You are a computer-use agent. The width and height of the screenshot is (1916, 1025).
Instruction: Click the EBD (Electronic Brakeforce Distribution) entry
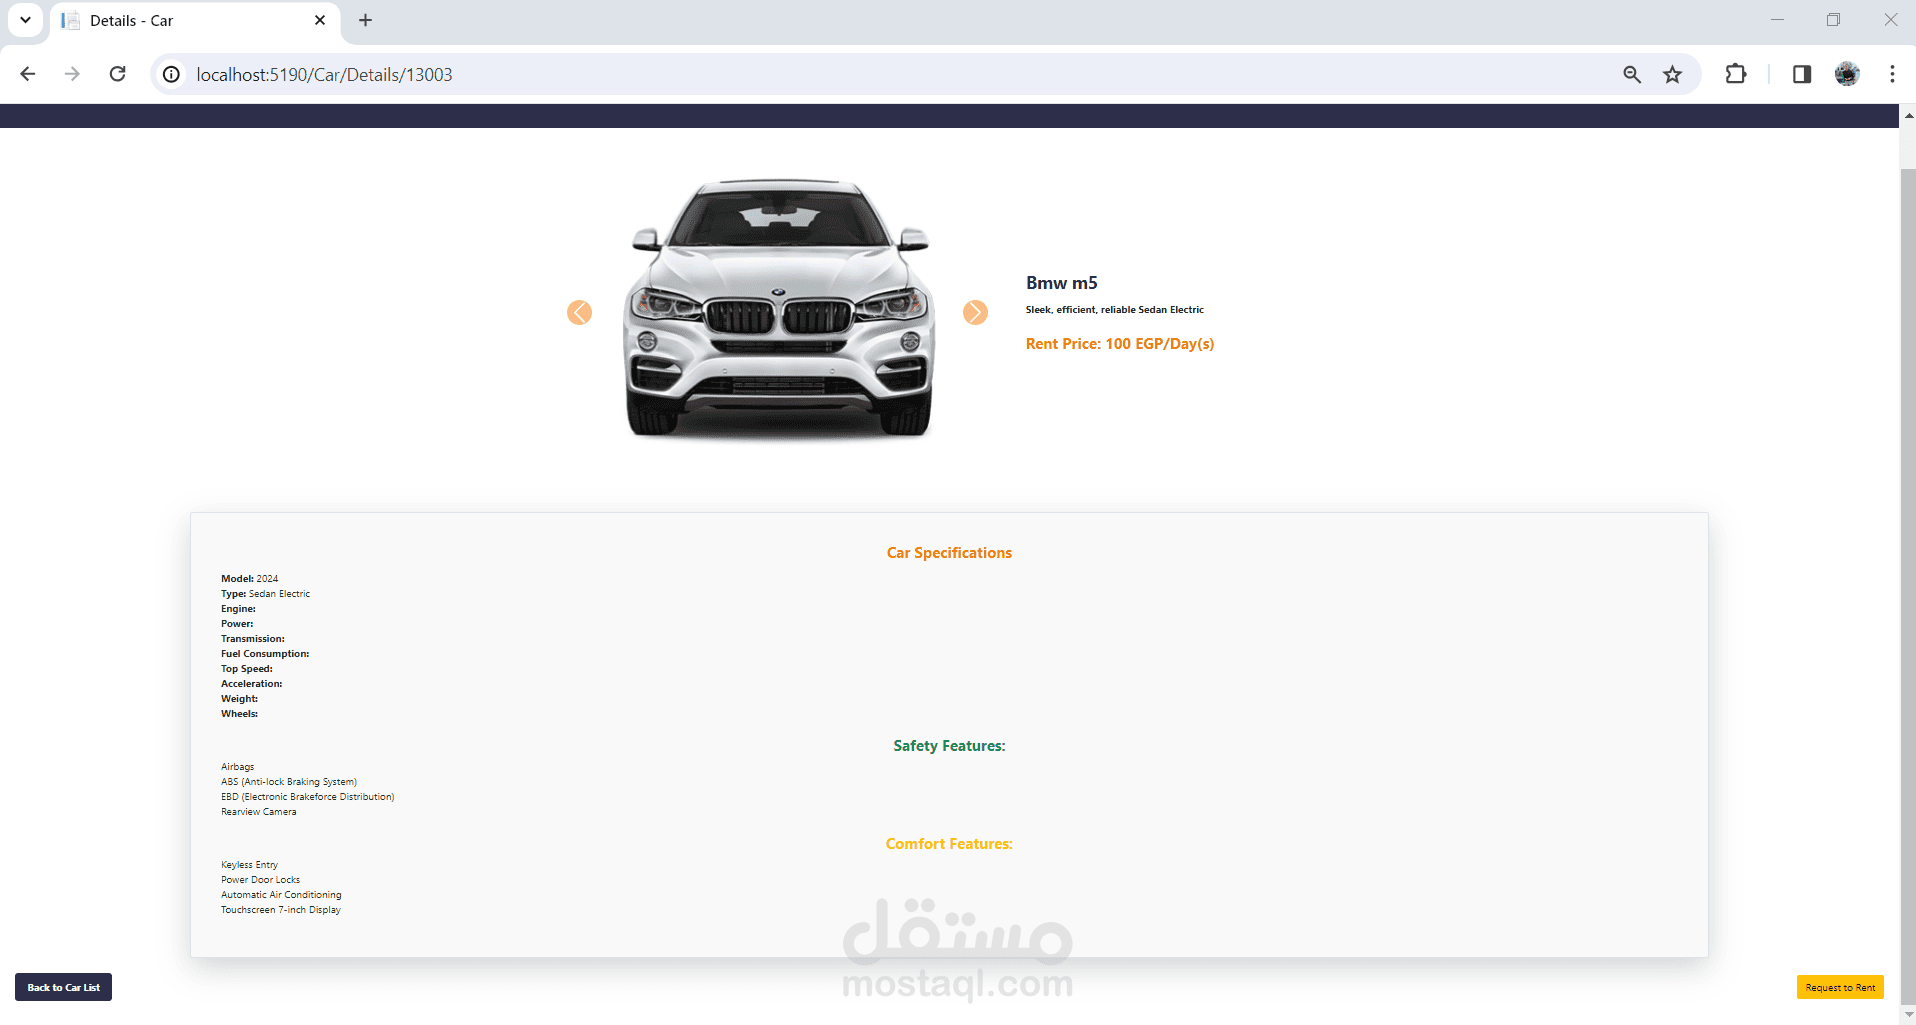[308, 797]
